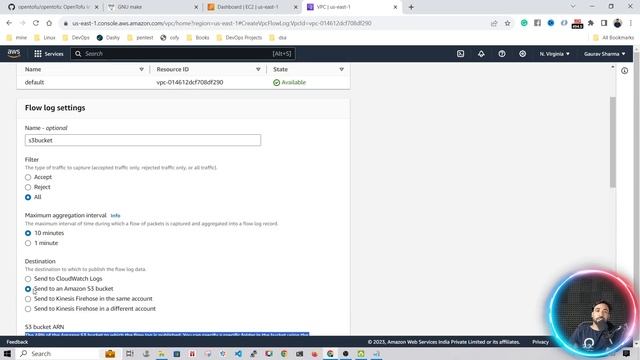The width and height of the screenshot is (640, 360).
Task: Open the Chrome tab search chevron
Action: click(x=573, y=7)
